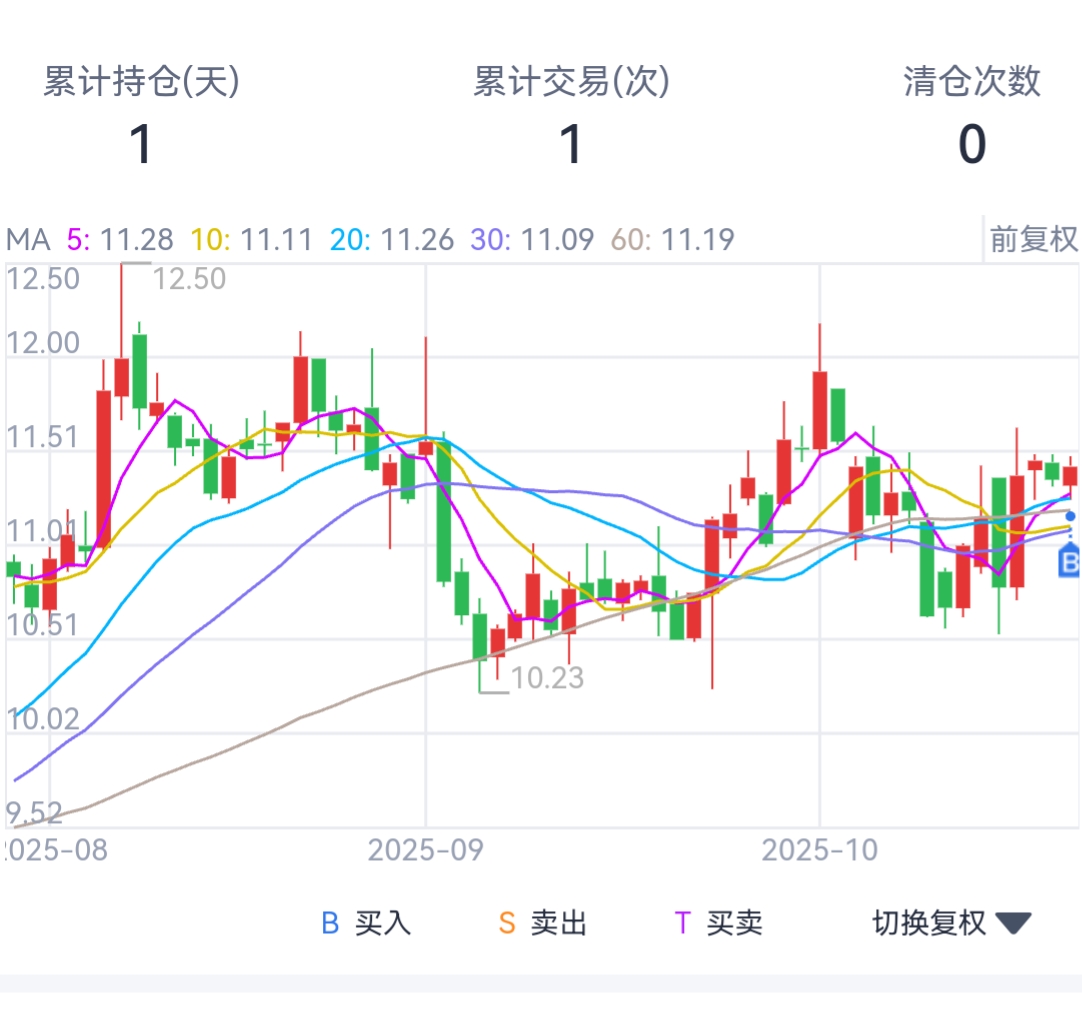The height and width of the screenshot is (1034, 1082).
Task: Click the 切换复权 text label
Action: 929,923
